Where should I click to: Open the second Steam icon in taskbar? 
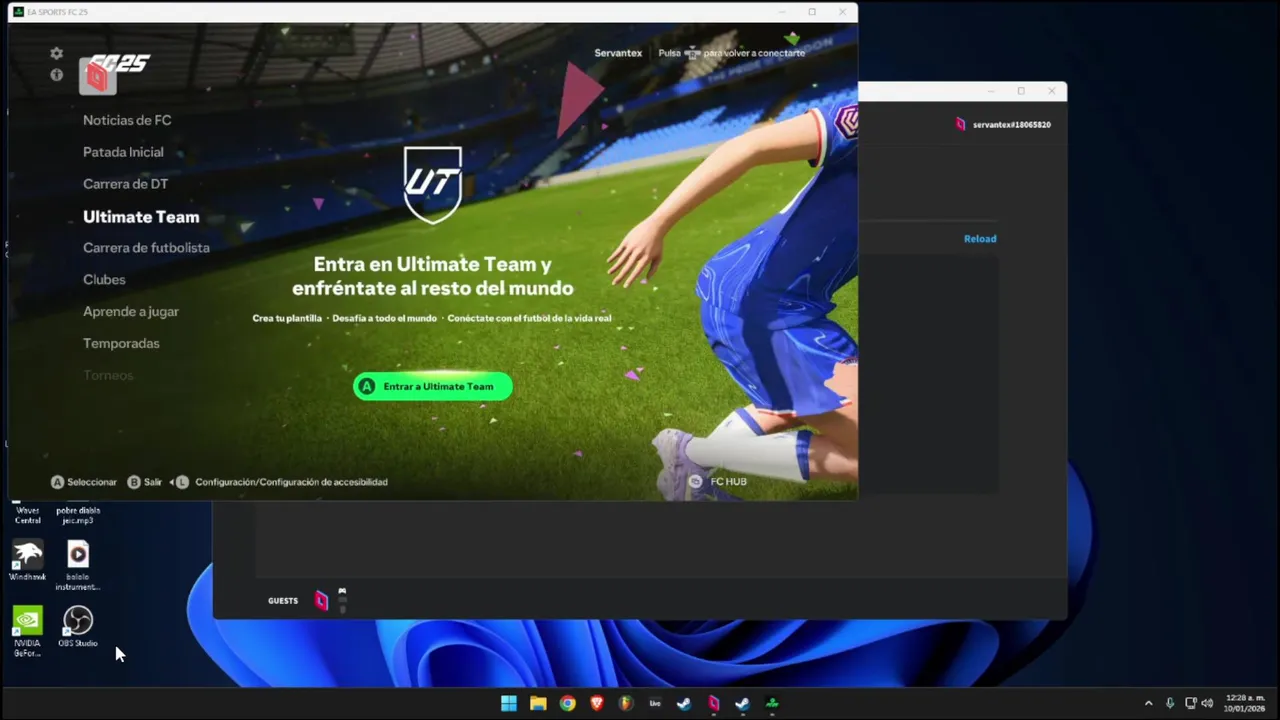742,703
